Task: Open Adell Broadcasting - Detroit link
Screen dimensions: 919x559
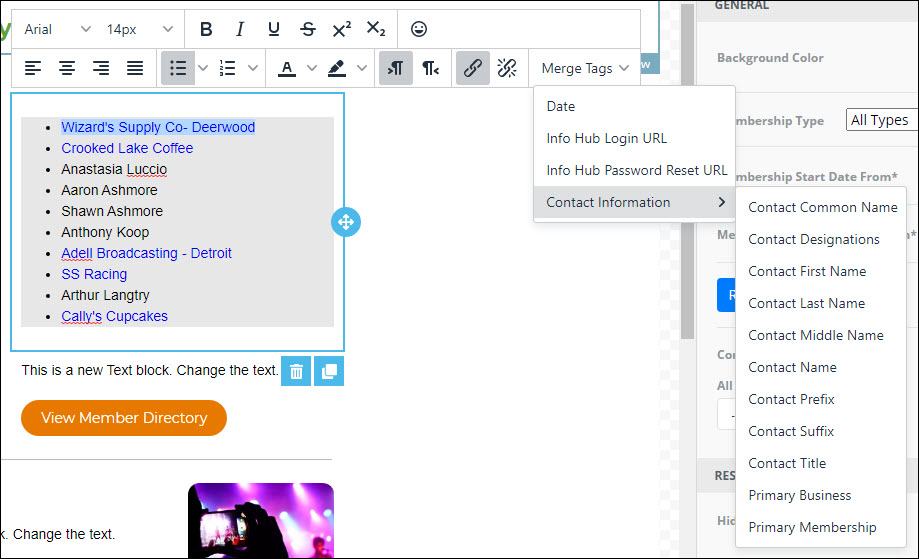Action: [147, 253]
